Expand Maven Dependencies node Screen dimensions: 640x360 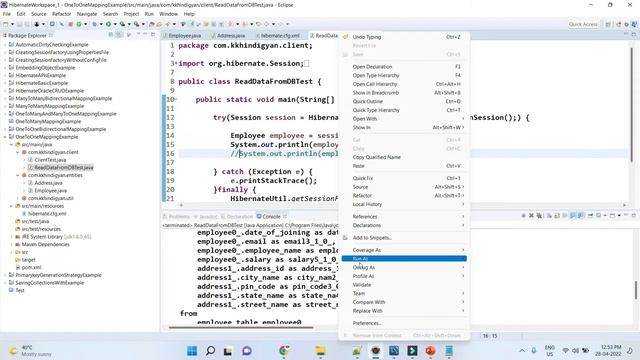(11, 244)
